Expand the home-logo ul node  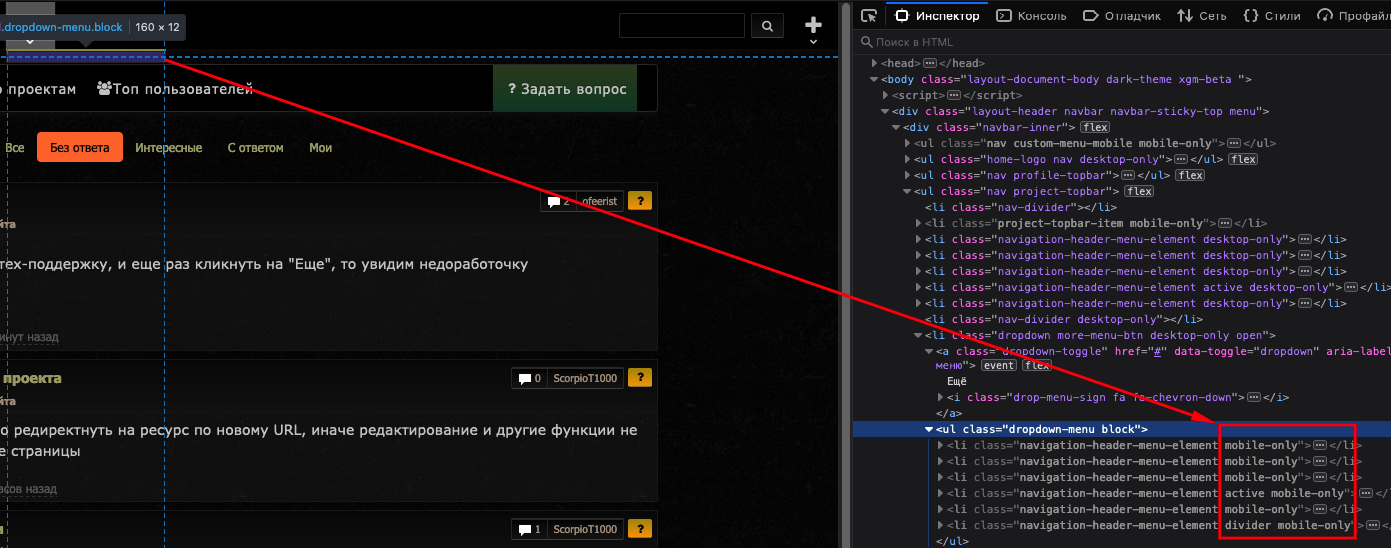click(907, 159)
